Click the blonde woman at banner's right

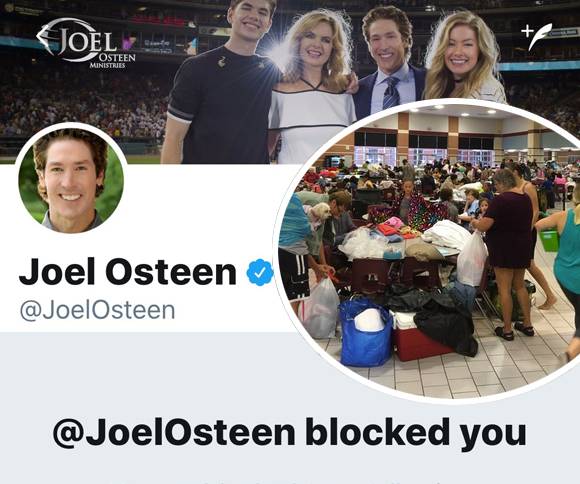(x=464, y=57)
